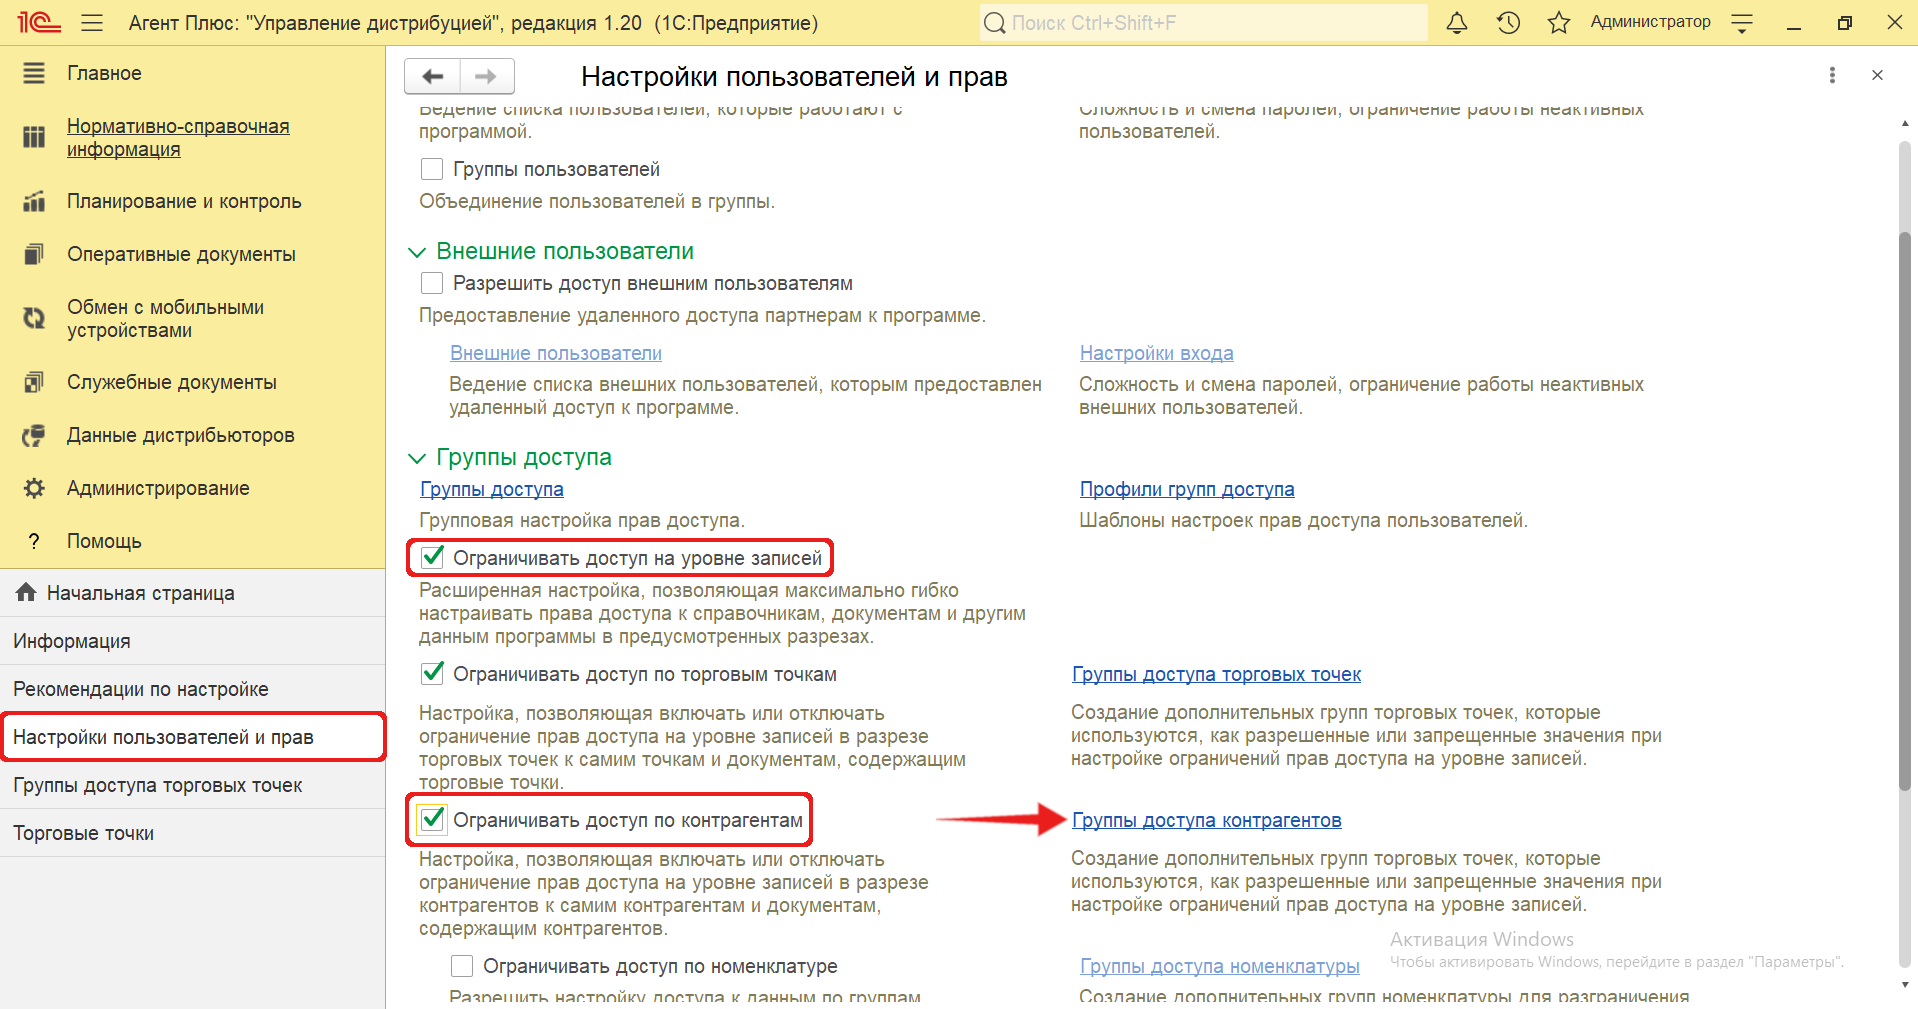Enable the Группы пользователей checkbox

tap(432, 169)
